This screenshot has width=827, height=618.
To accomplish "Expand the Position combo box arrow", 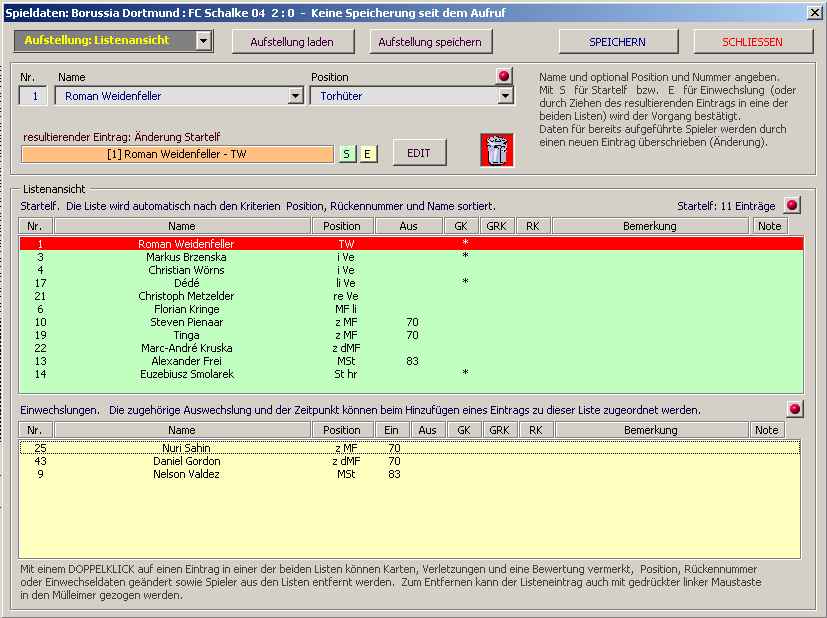I will tap(505, 96).
